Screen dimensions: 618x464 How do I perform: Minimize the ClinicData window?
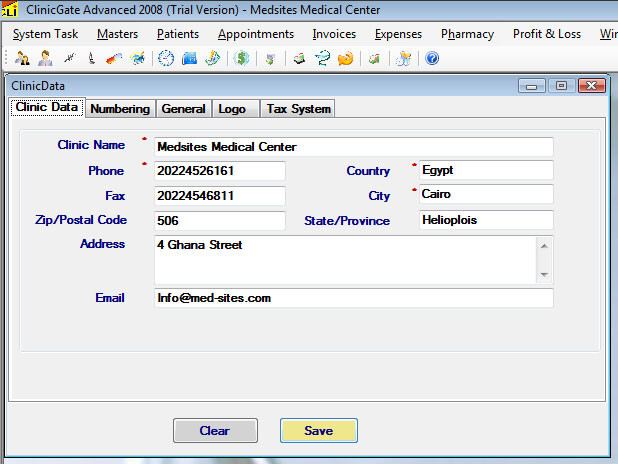[x=532, y=86]
